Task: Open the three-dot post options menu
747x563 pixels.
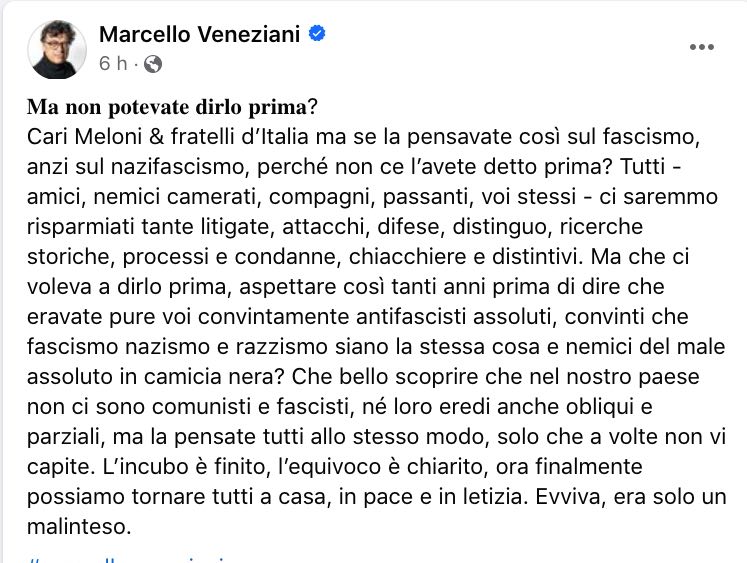Action: 701,47
